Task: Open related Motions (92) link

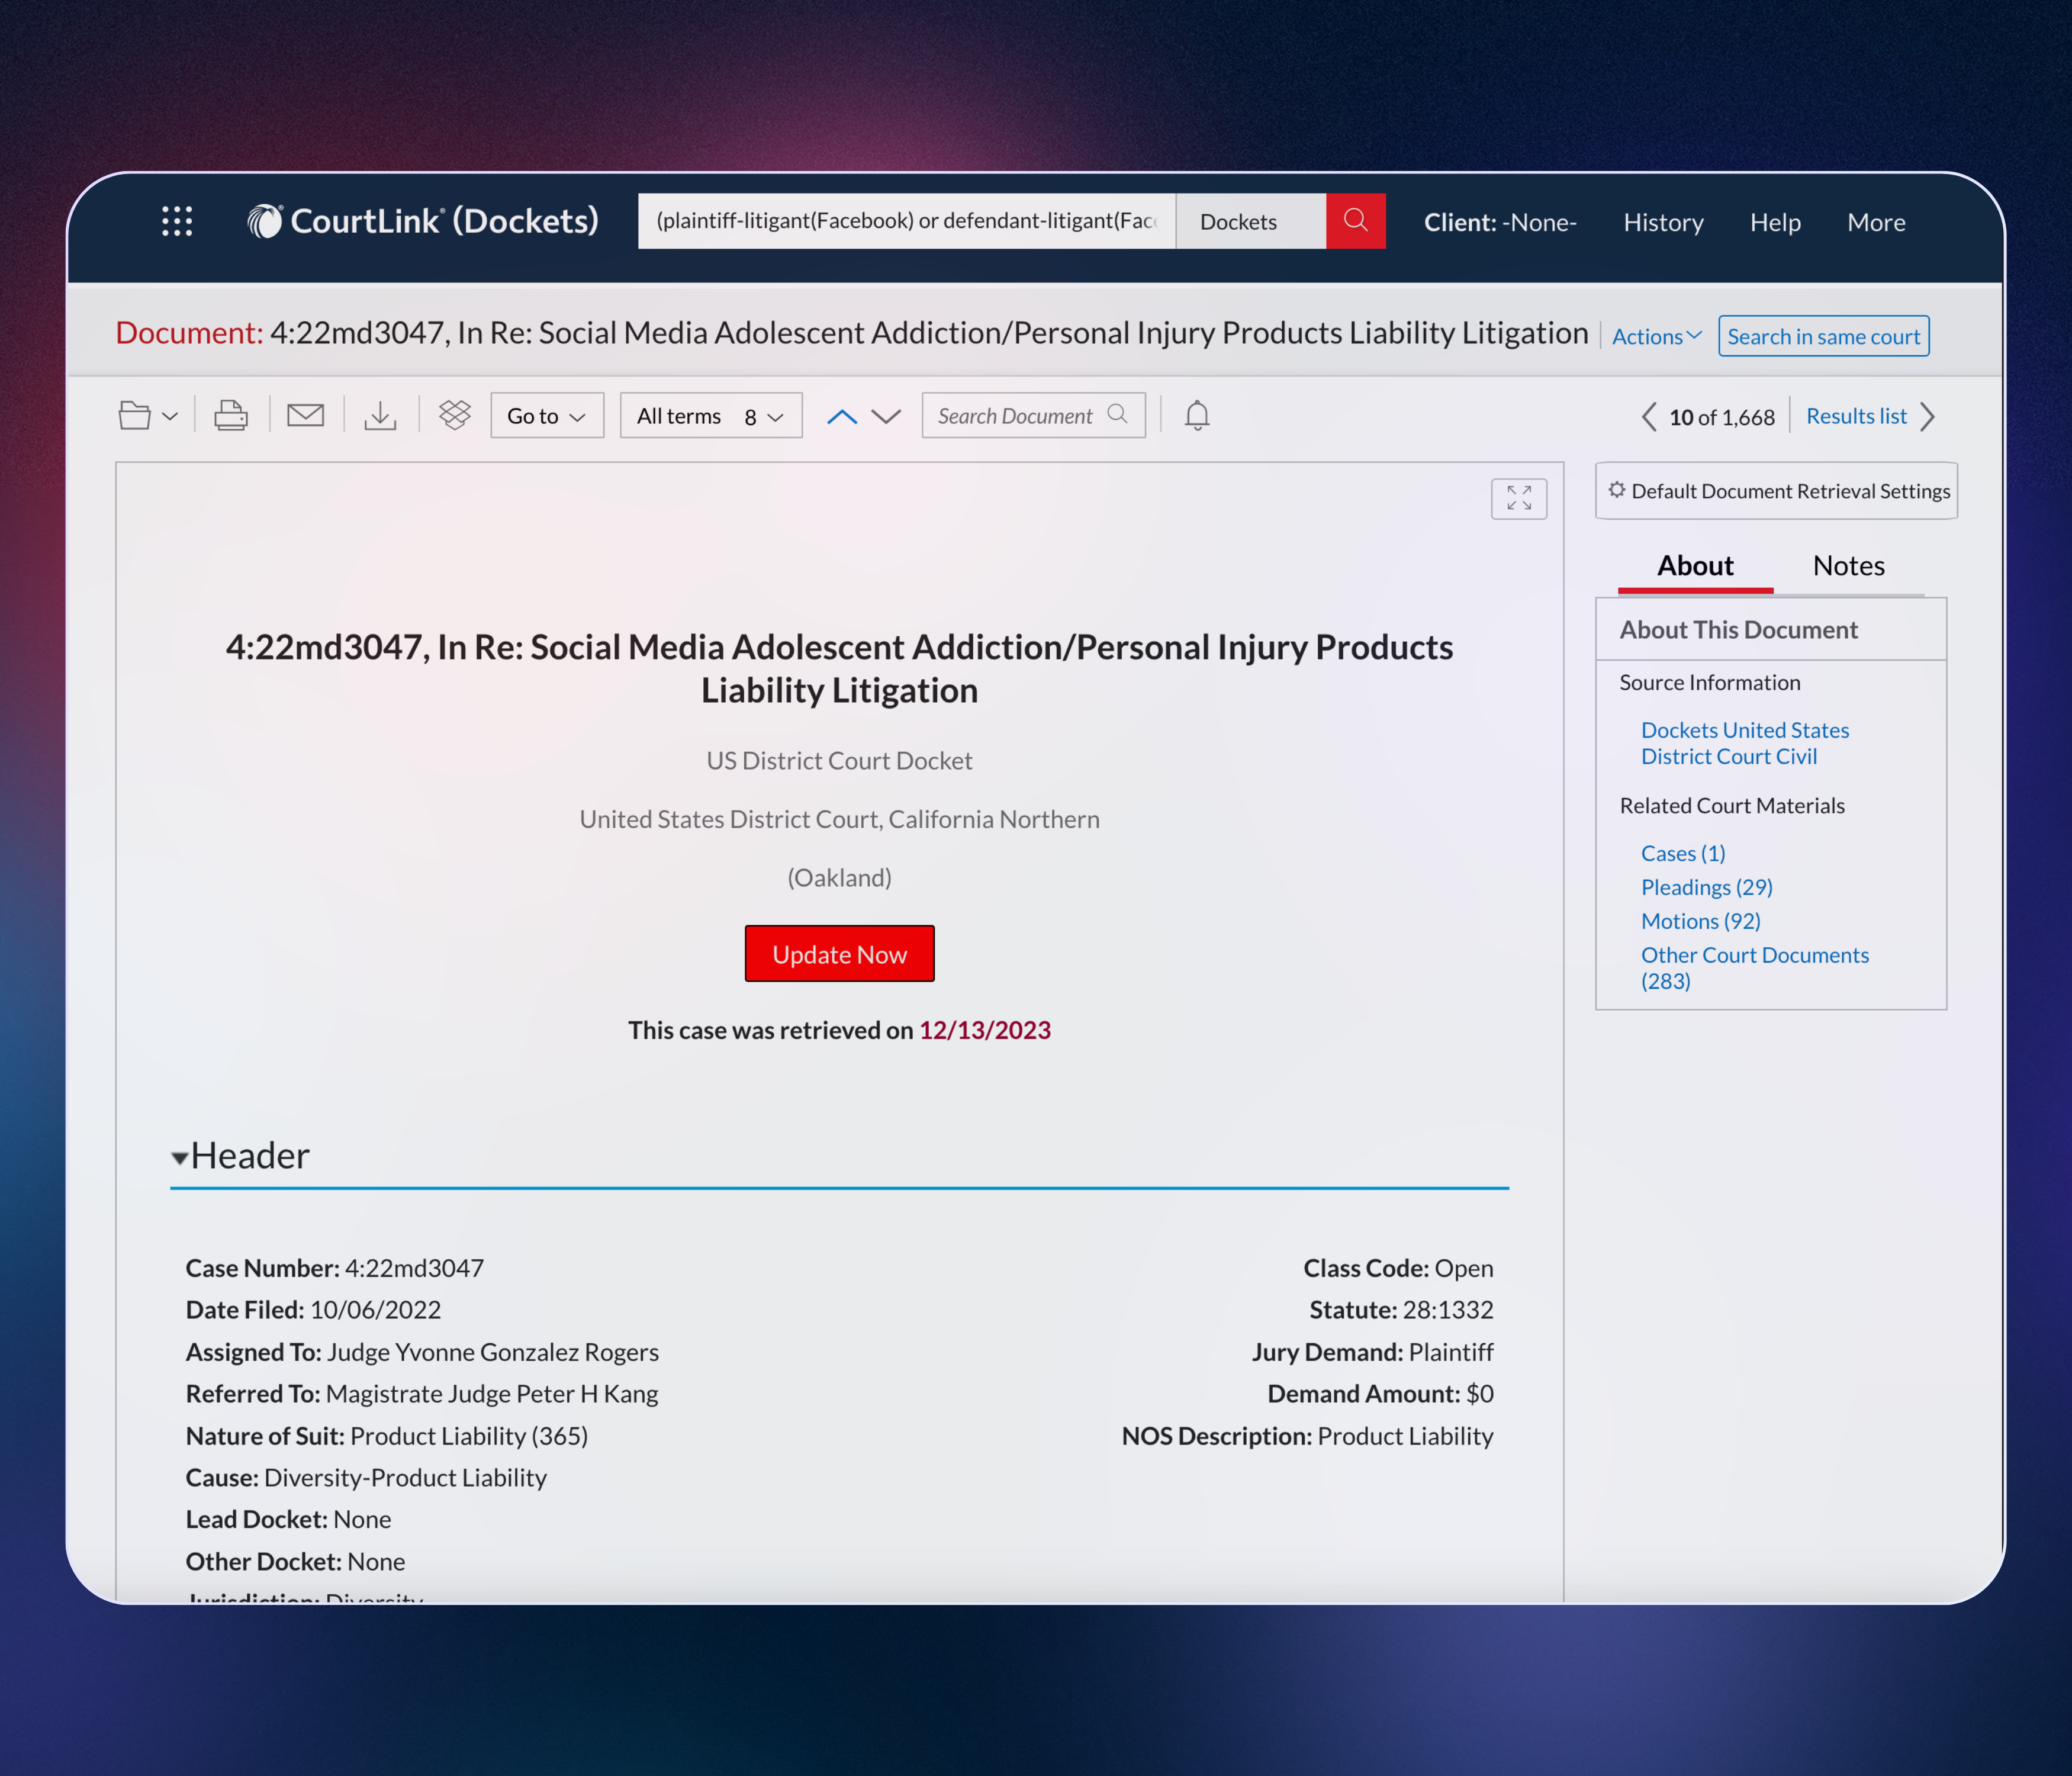Action: (1700, 921)
